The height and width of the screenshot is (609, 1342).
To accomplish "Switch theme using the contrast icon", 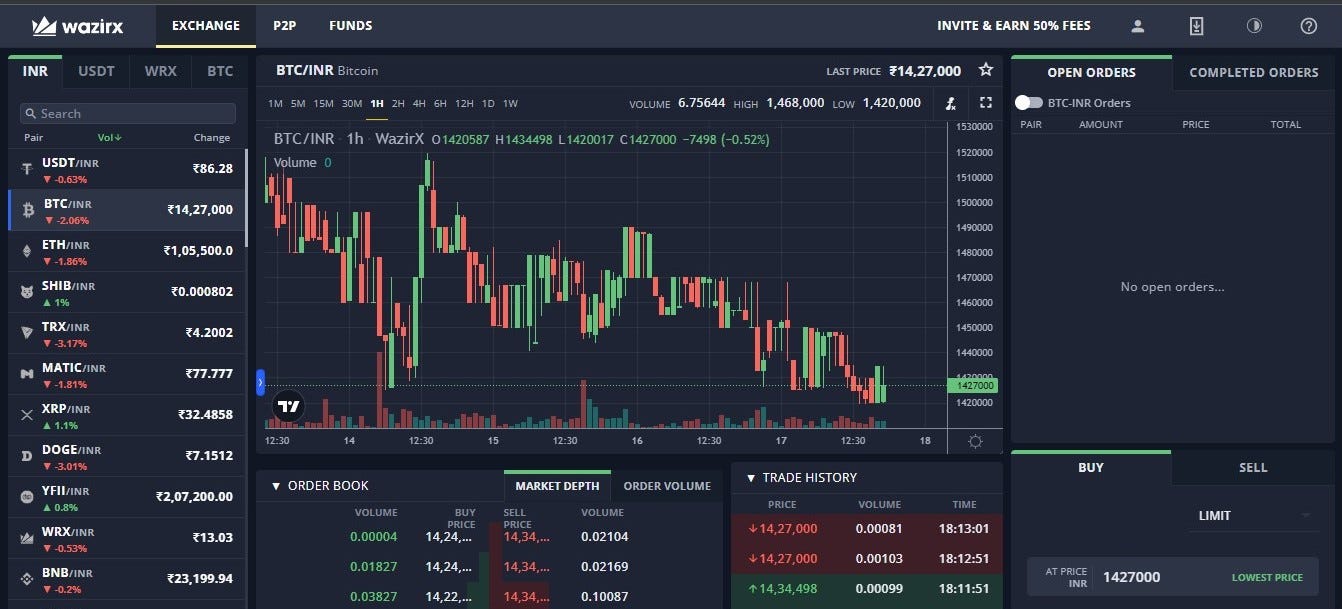I will point(1255,25).
